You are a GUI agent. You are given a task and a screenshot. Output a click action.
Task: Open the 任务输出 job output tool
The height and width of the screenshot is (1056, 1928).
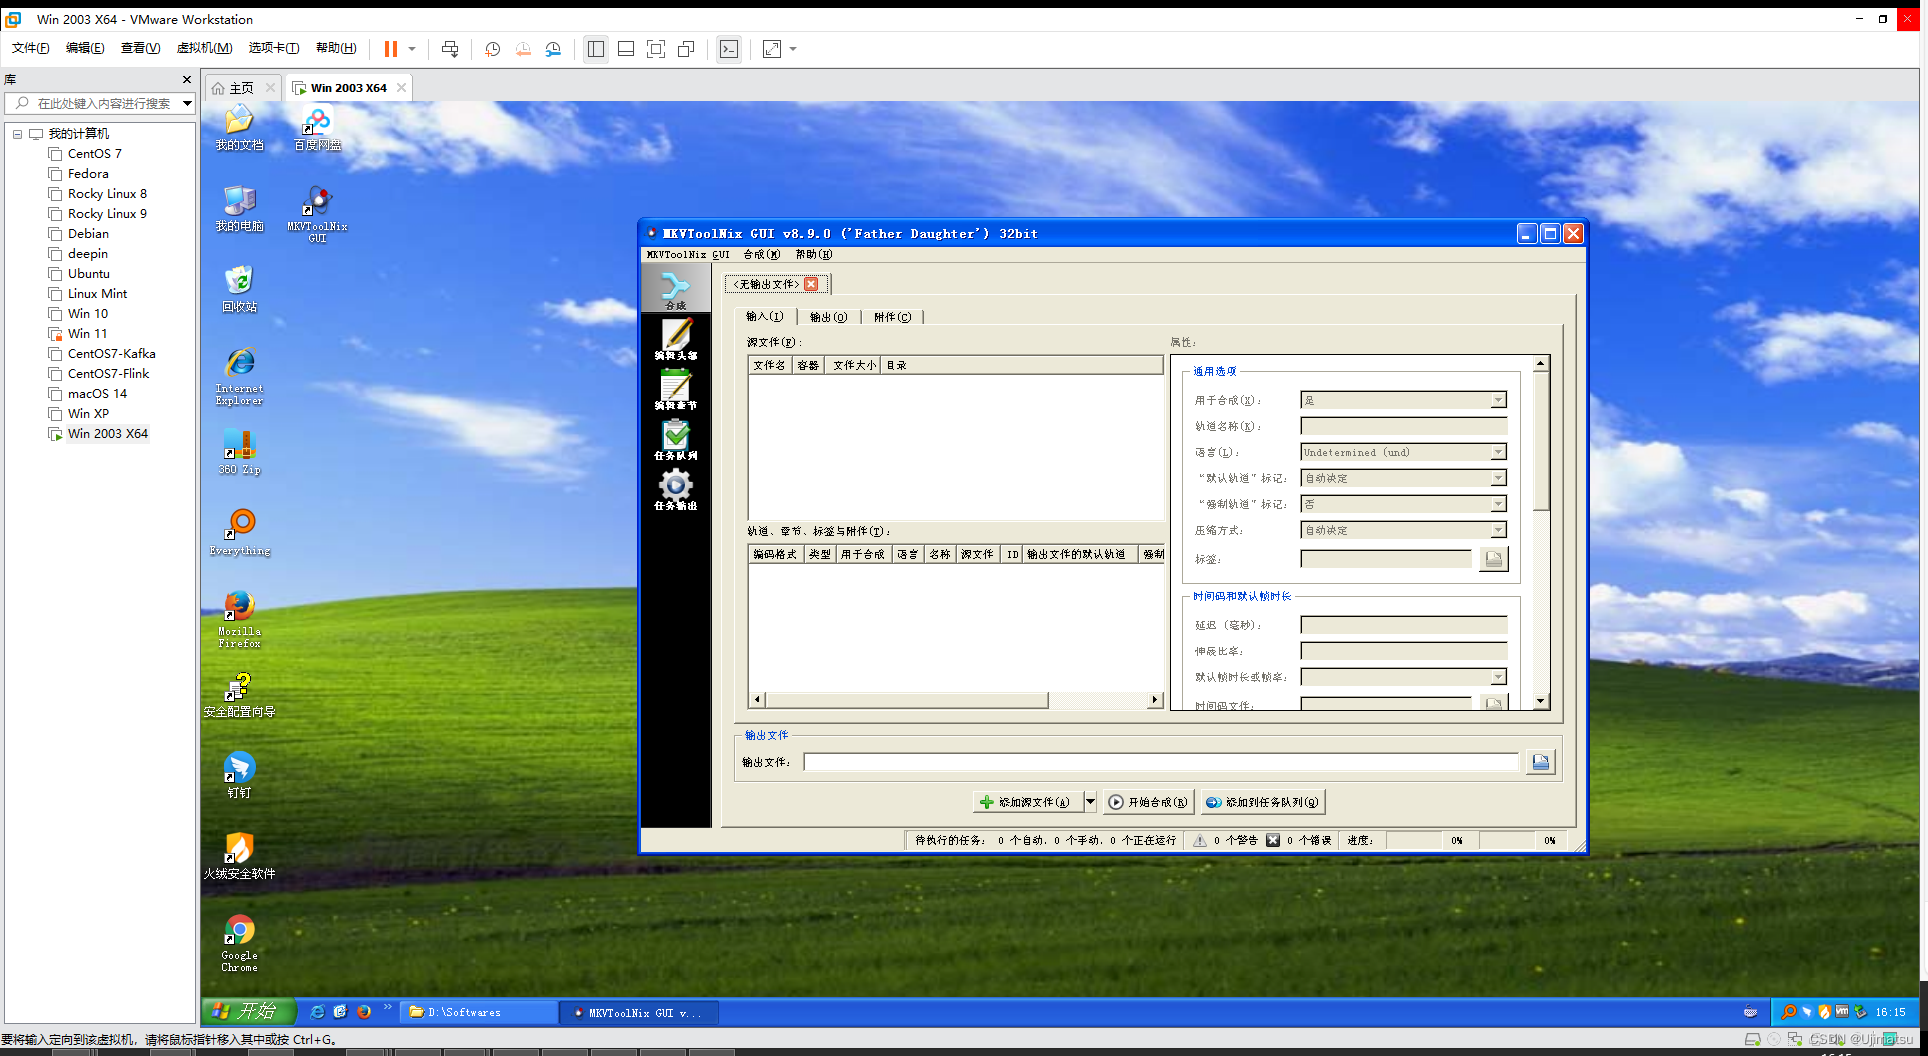[x=675, y=489]
